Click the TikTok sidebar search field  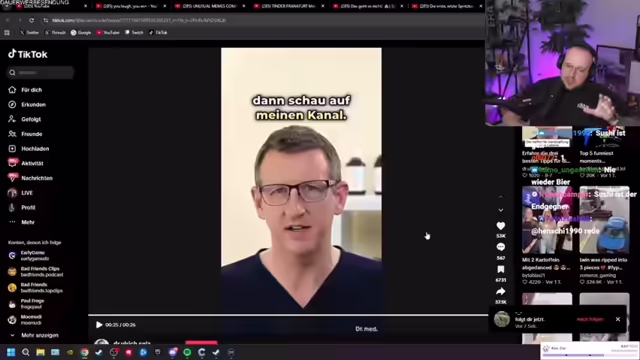pyautogui.click(x=41, y=73)
